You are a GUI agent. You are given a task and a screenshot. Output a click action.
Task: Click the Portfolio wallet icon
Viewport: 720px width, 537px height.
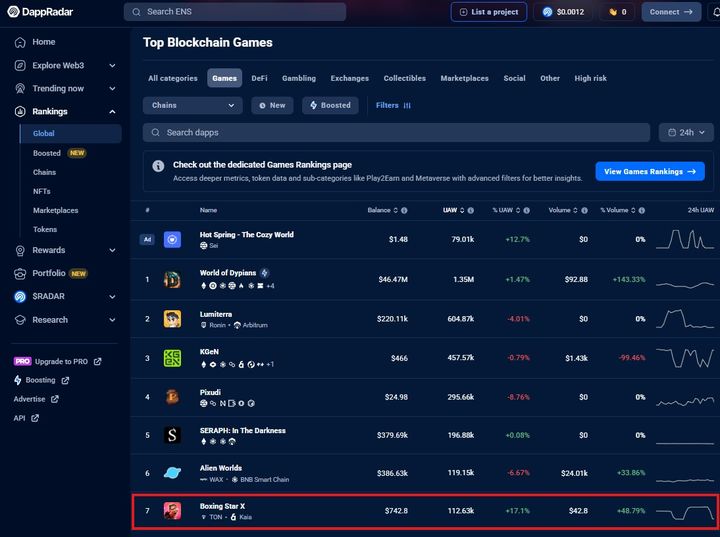pos(20,274)
